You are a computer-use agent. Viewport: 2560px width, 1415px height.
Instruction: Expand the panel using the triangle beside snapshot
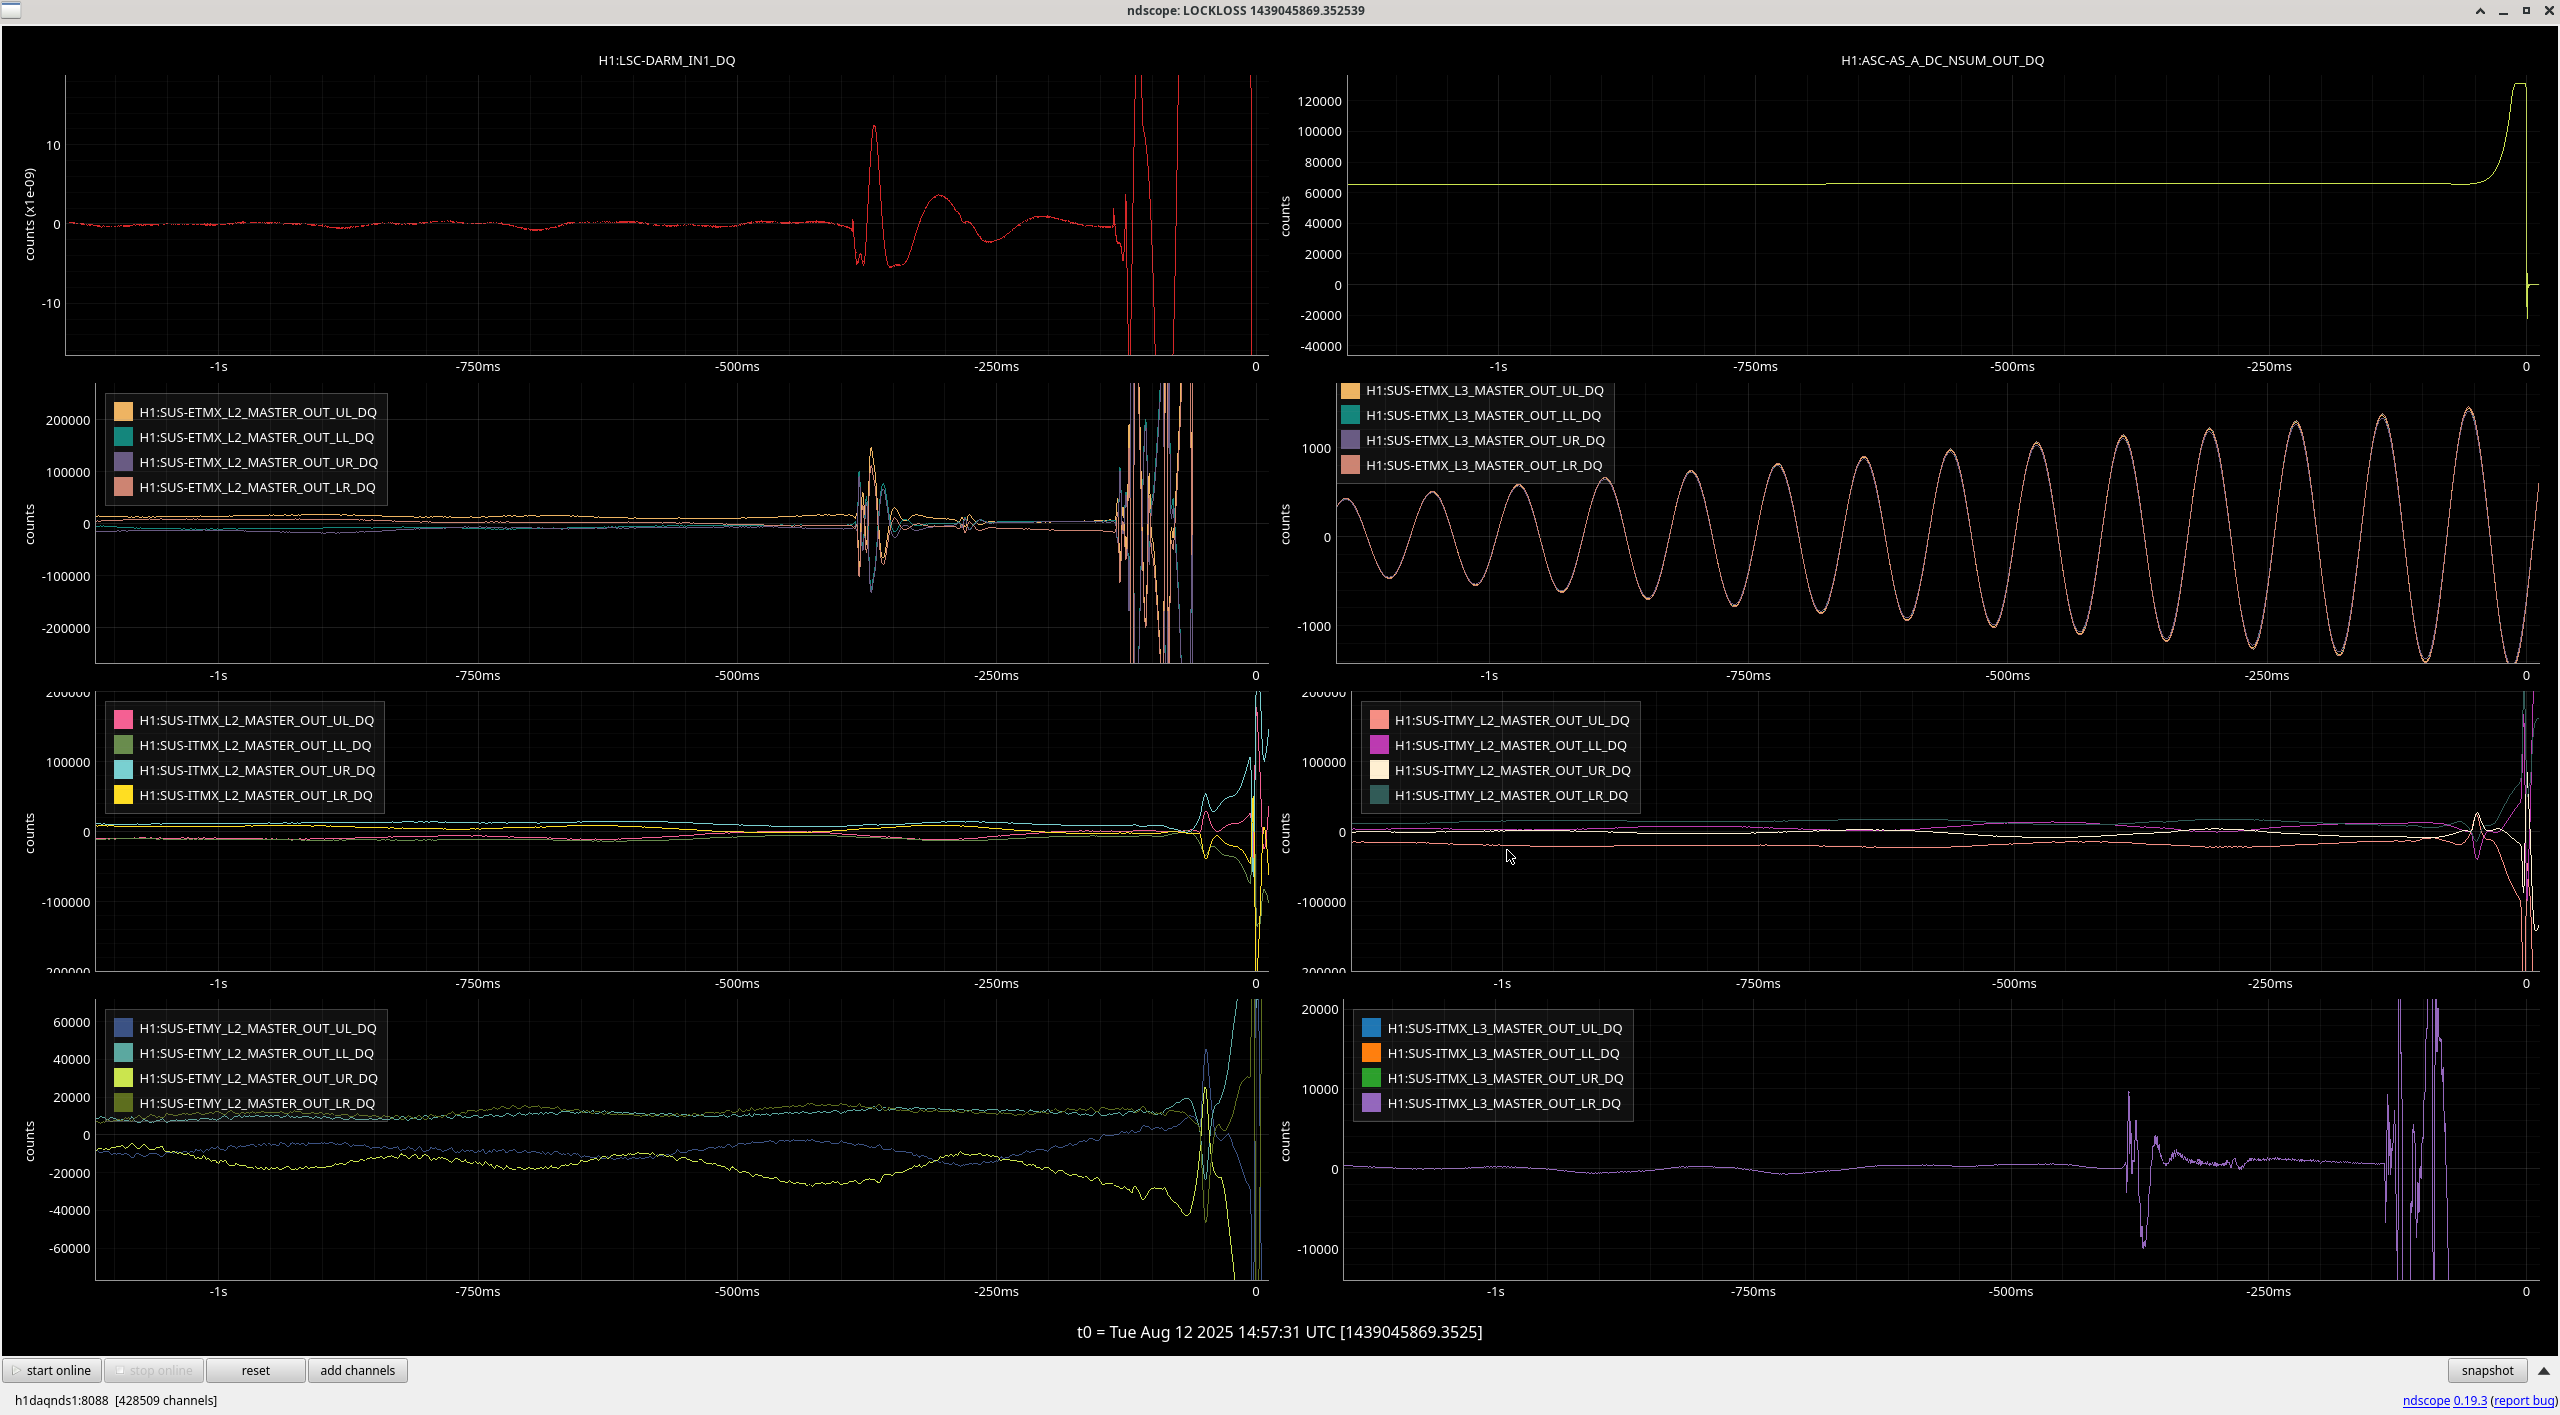coord(2544,1370)
